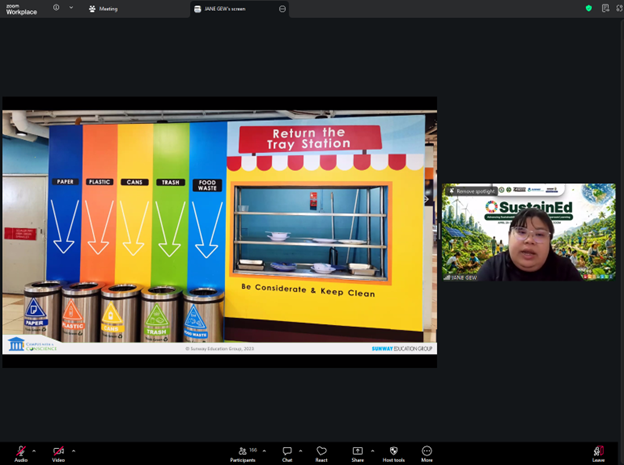Expand share options arrow next to Share
The image size is (624, 465).
(373, 450)
